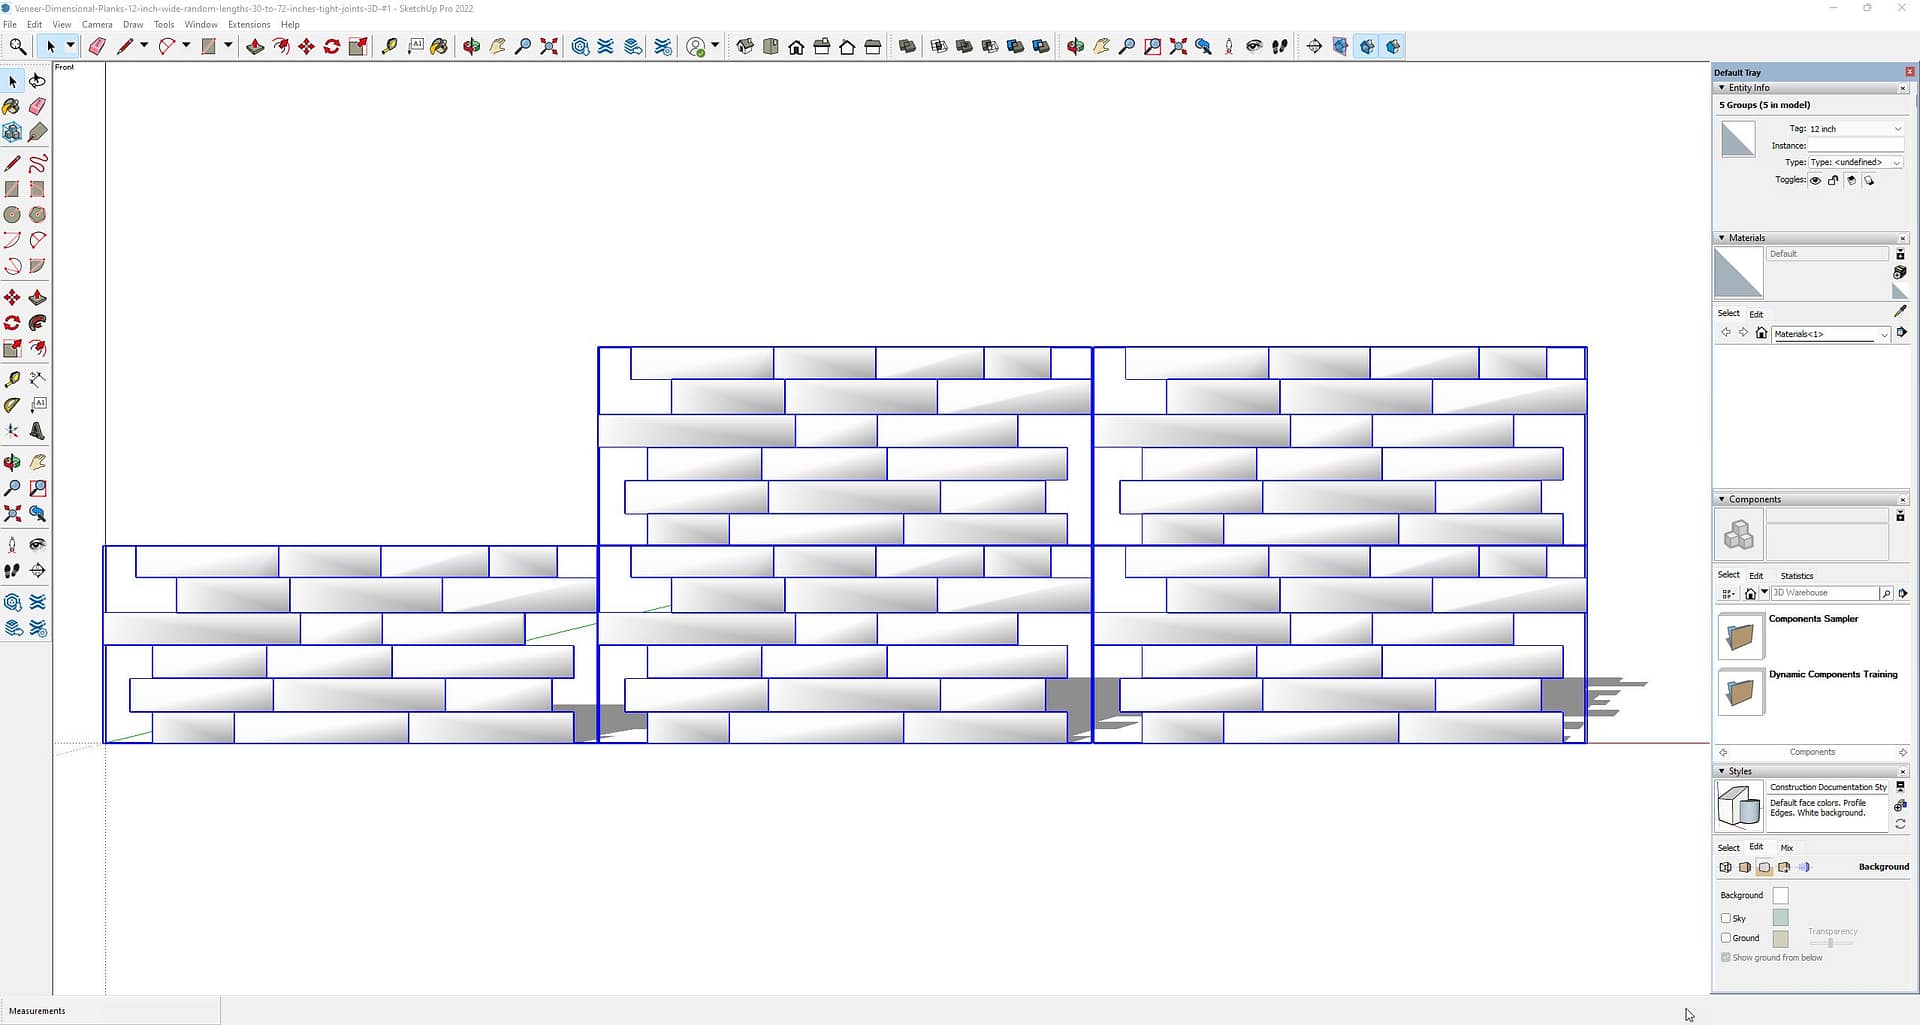Pick the Protractor tool in left toolbar
The image size is (1920, 1025).
[12, 405]
